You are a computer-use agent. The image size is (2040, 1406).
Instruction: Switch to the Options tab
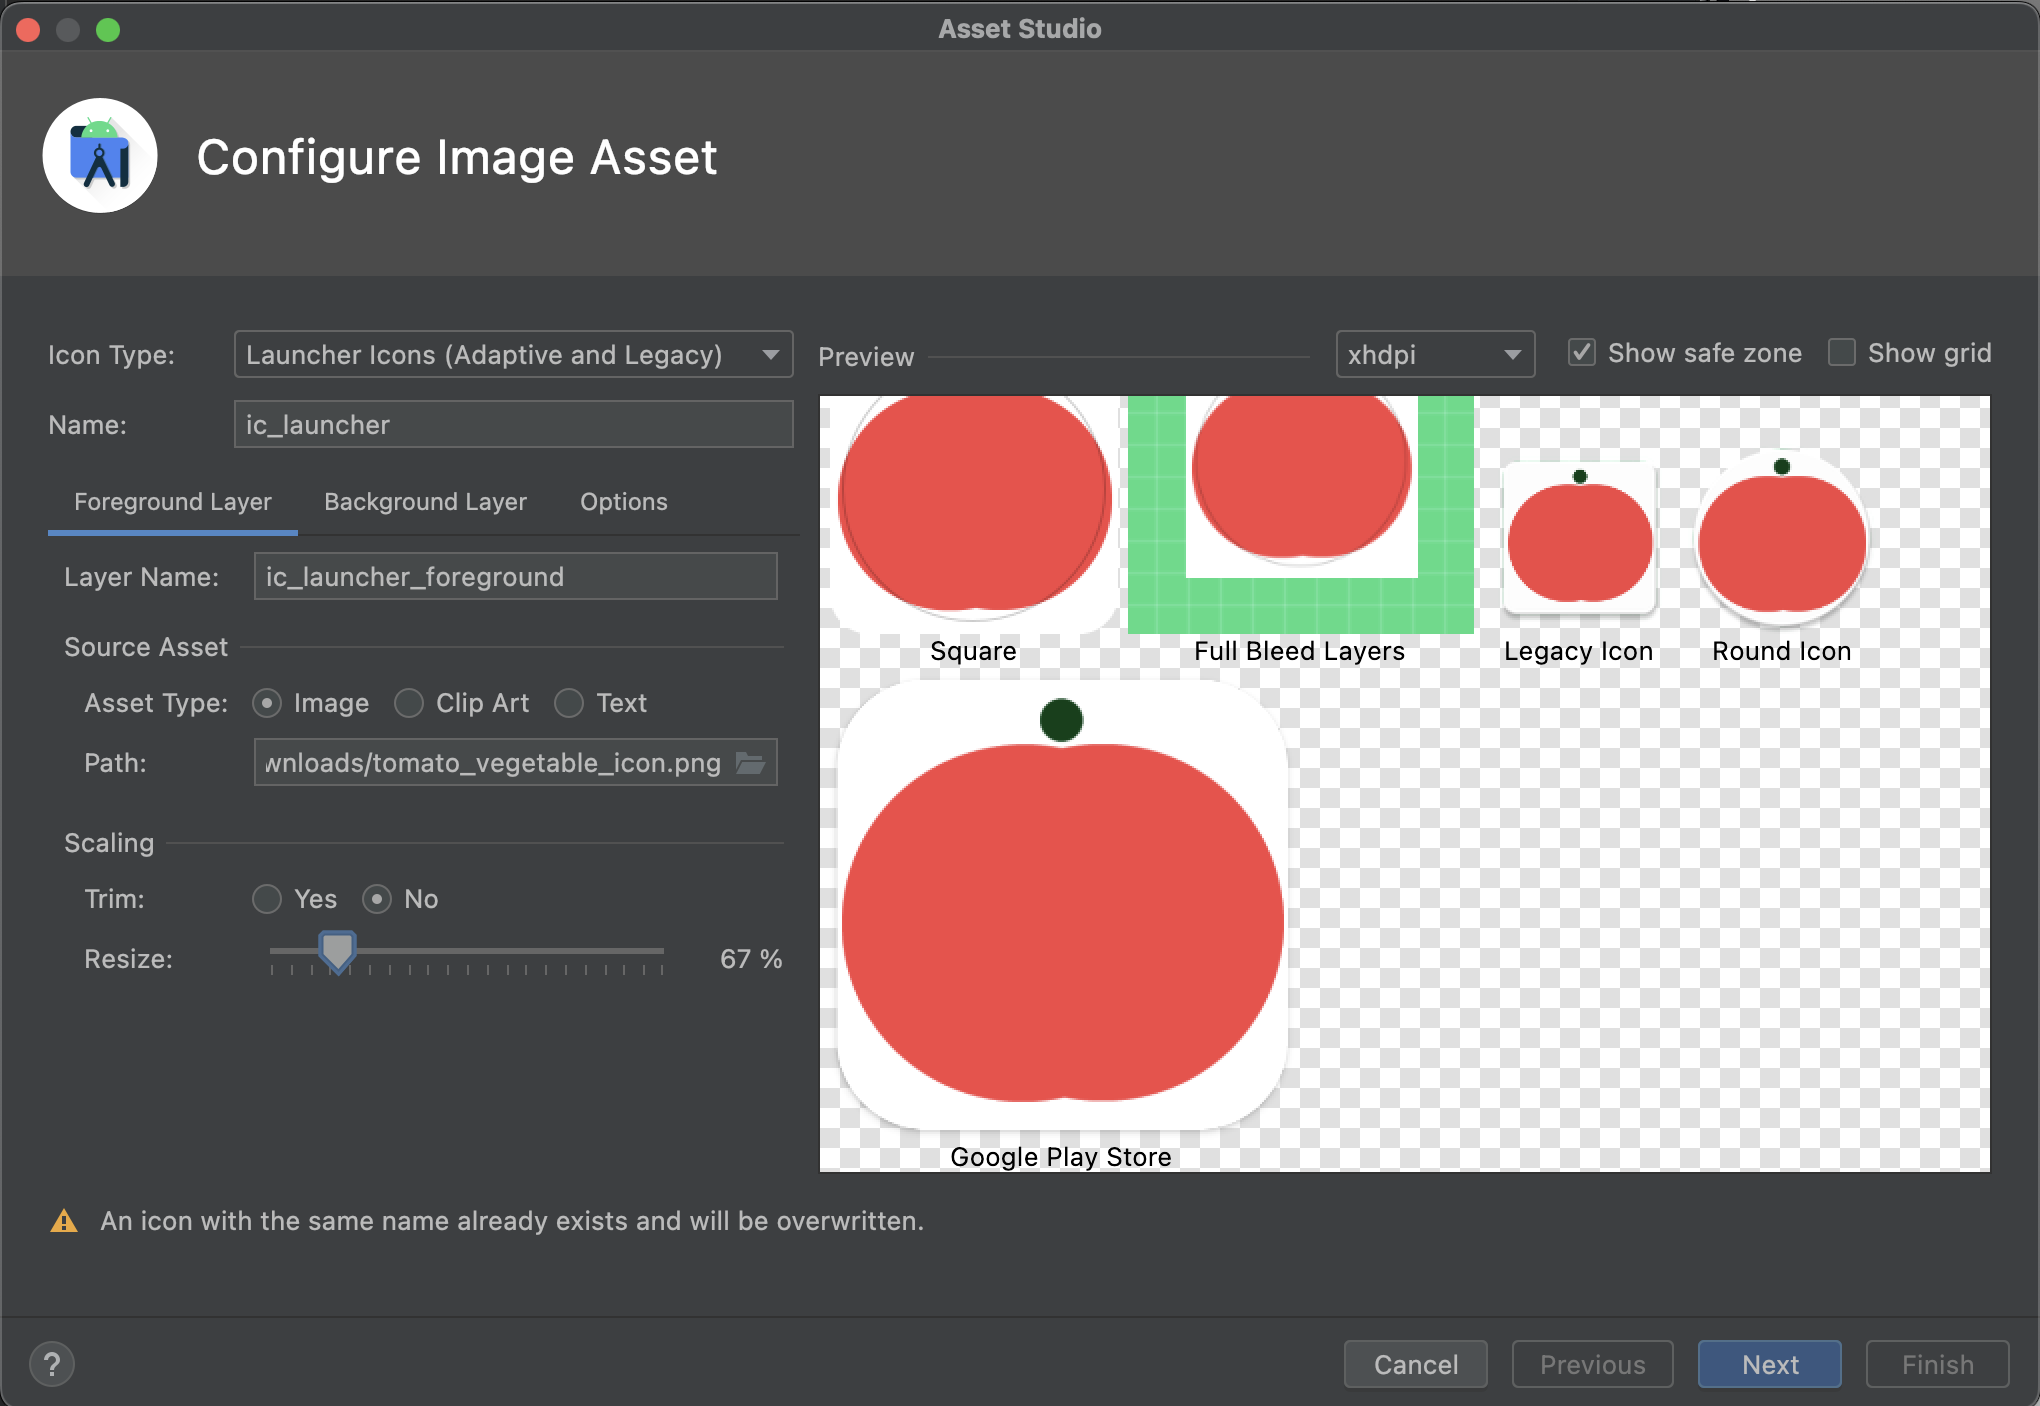coord(623,502)
